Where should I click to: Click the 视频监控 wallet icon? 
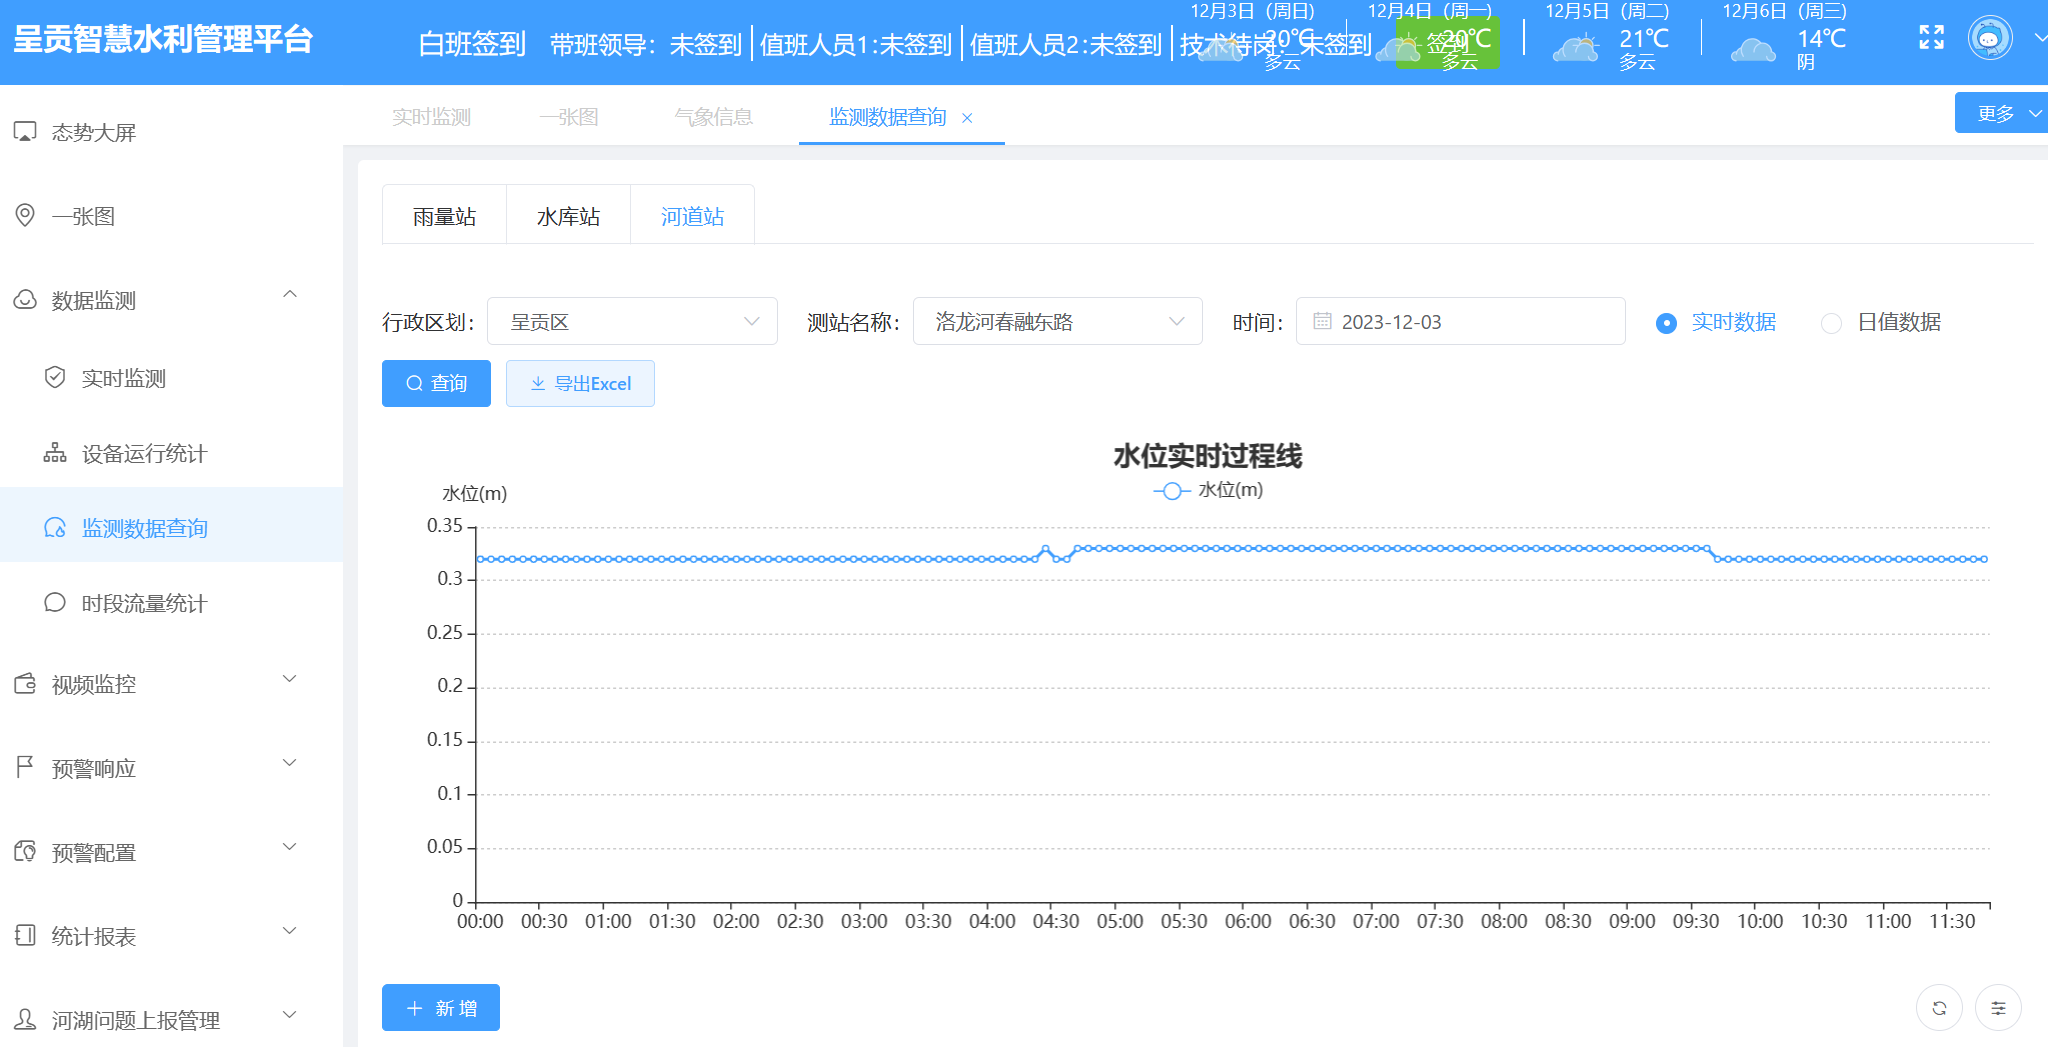point(25,684)
